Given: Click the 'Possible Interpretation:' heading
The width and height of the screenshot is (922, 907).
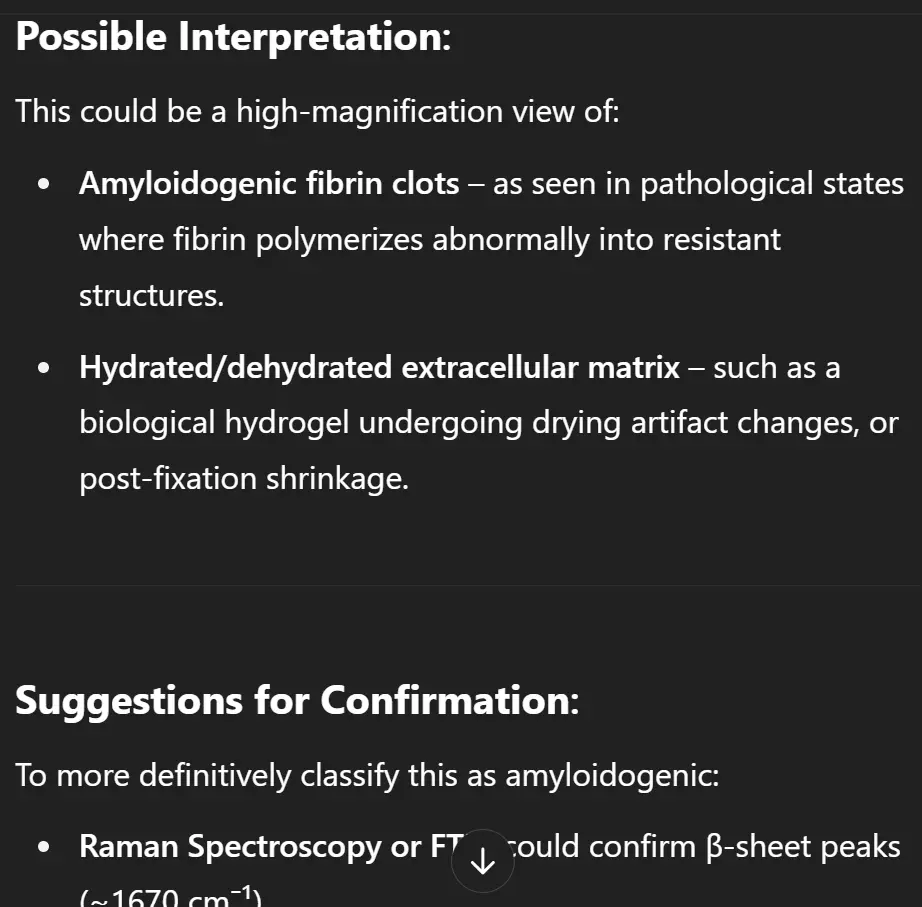Looking at the screenshot, I should (x=233, y=37).
